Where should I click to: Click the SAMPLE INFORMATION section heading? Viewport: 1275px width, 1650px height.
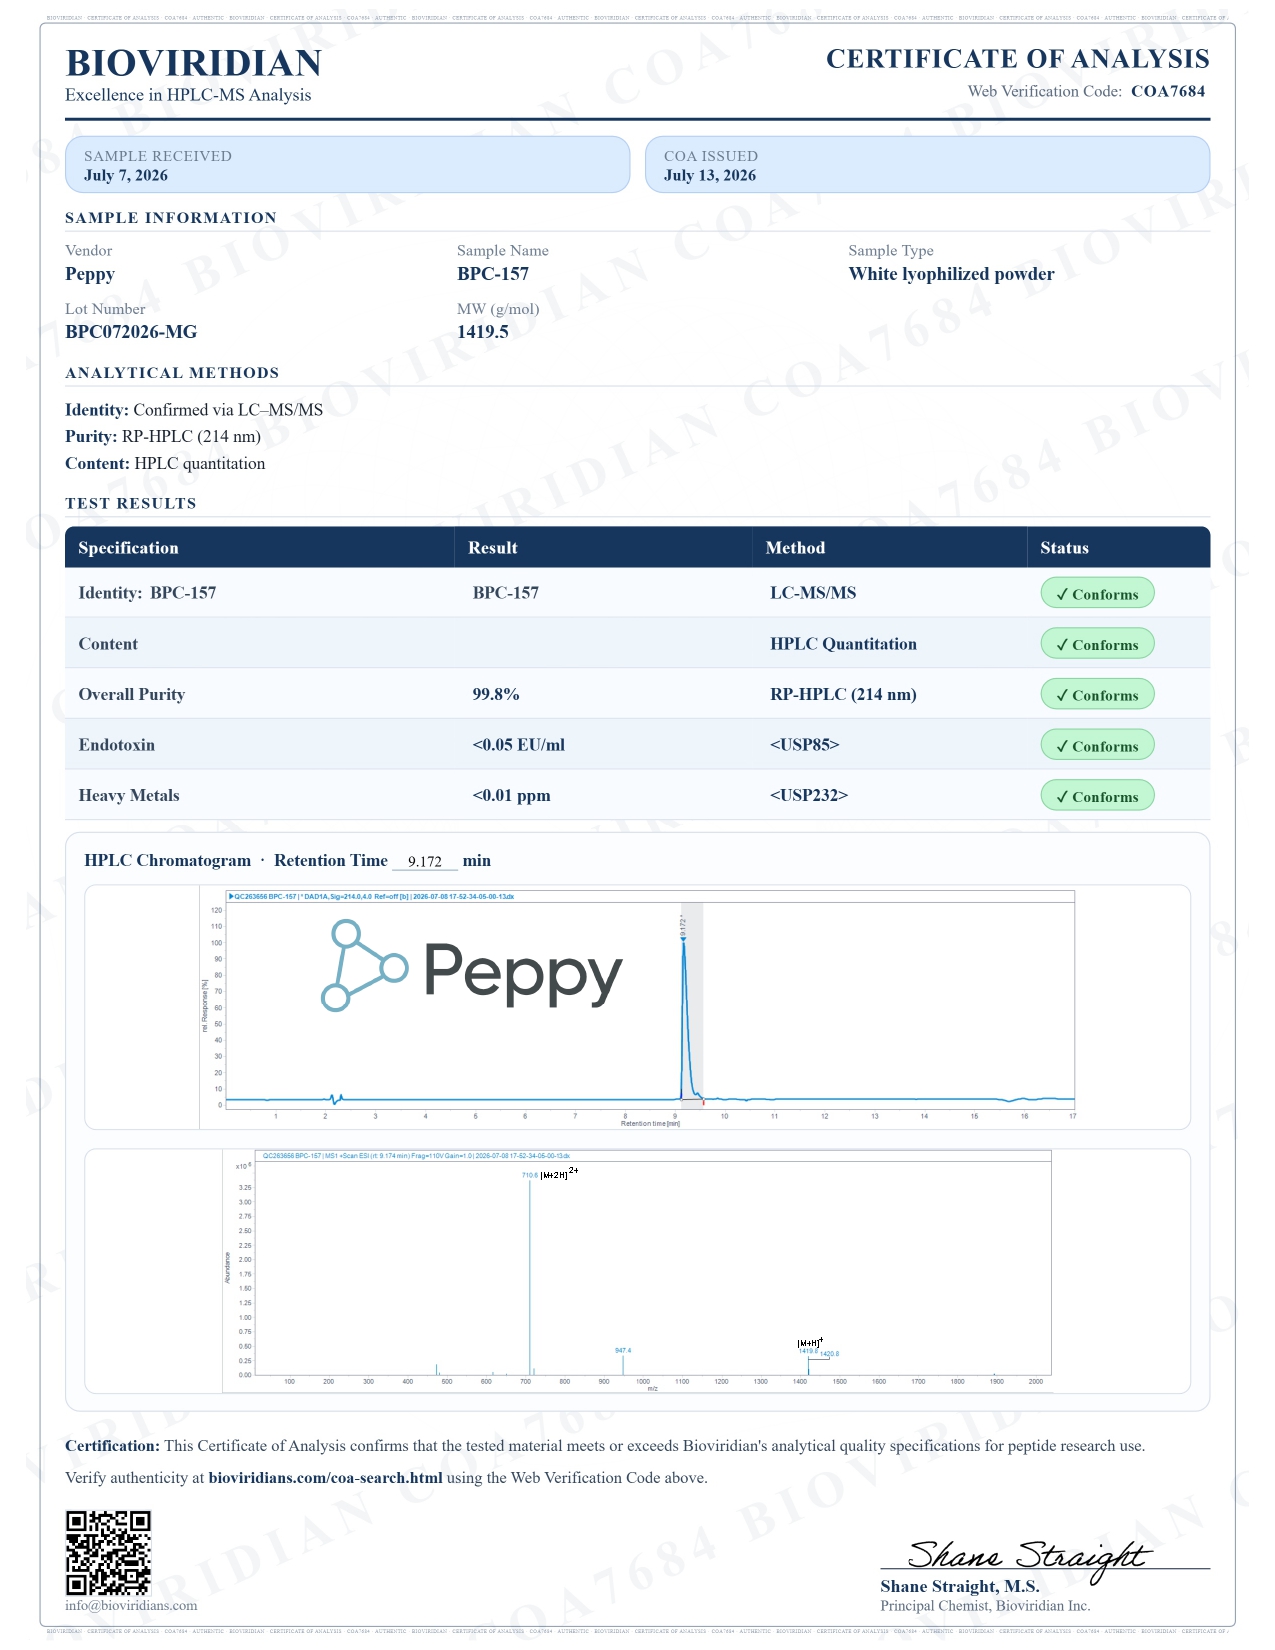pyautogui.click(x=171, y=218)
